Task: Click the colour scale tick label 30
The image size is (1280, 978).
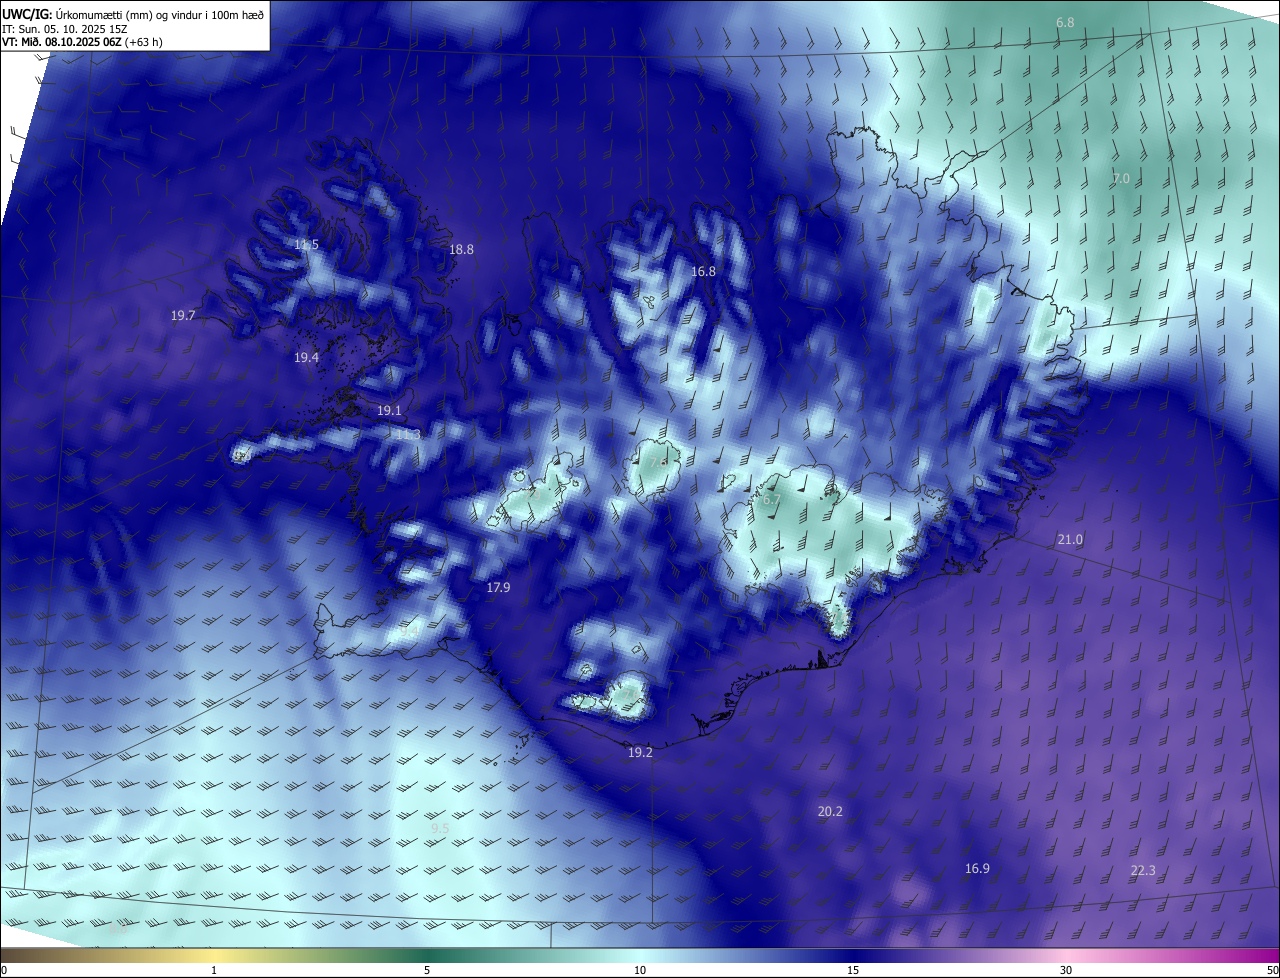Action: coord(1066,970)
